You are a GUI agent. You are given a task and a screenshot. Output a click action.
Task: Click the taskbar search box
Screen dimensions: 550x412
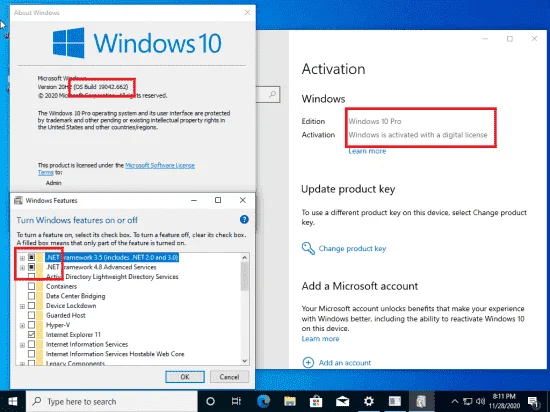tap(112, 401)
